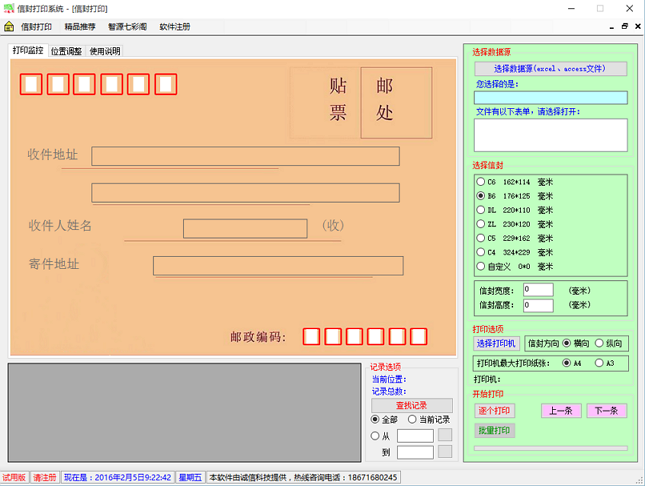Click the 收件人姓名 text box
Screen dimensions: 645x486
(x=245, y=228)
